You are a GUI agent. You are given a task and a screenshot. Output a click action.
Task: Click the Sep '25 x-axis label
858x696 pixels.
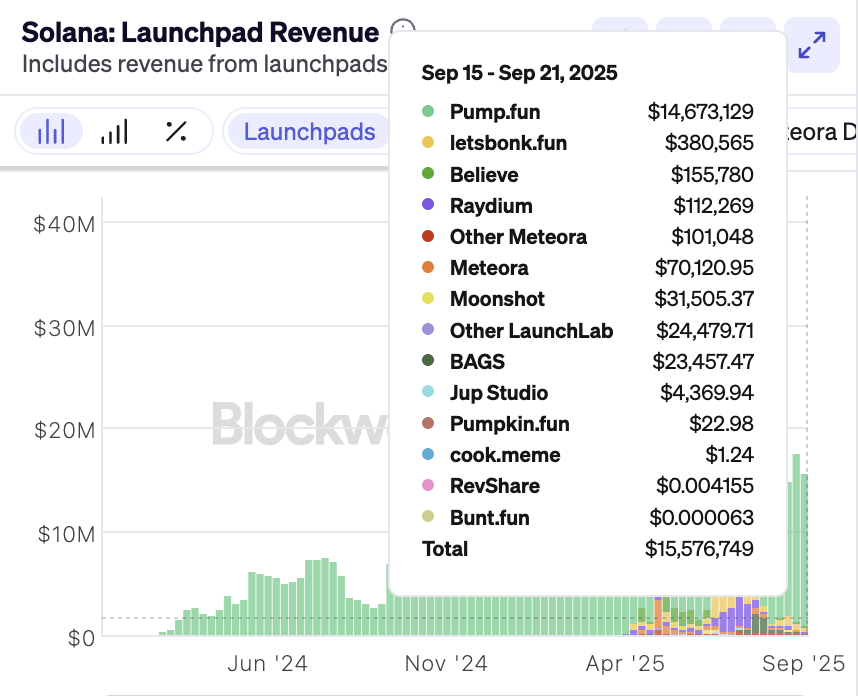804,663
